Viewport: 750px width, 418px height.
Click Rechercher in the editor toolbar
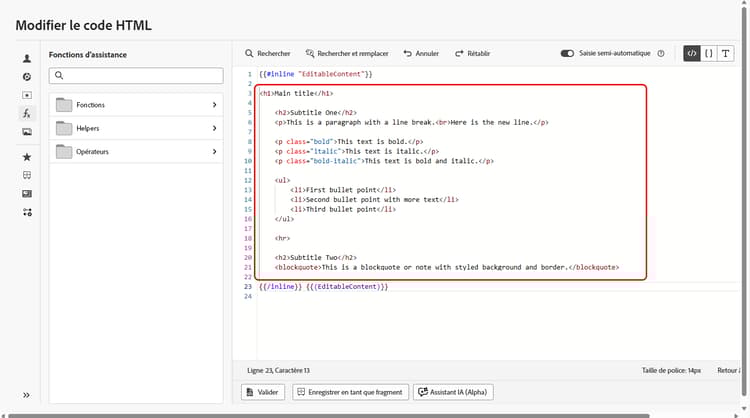click(267, 54)
